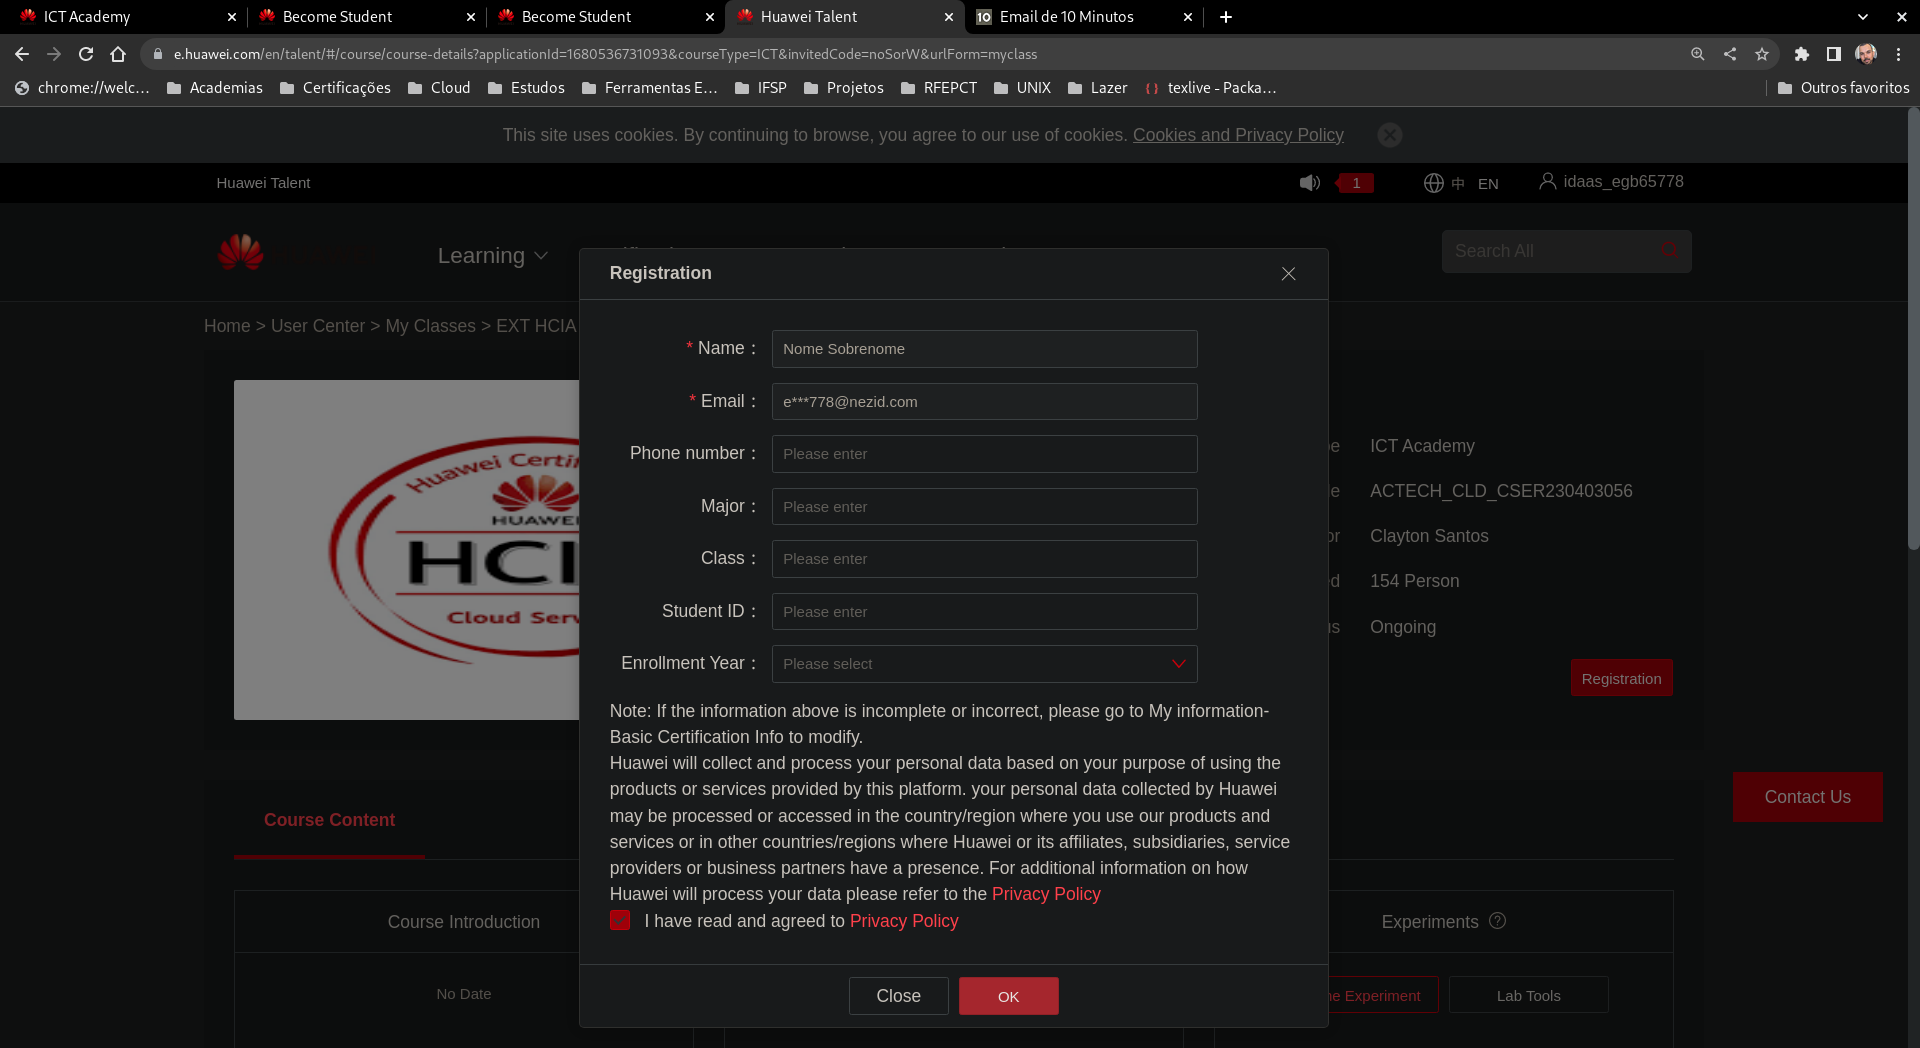Bookmark the page via the star icon
The image size is (1920, 1048).
(1762, 54)
